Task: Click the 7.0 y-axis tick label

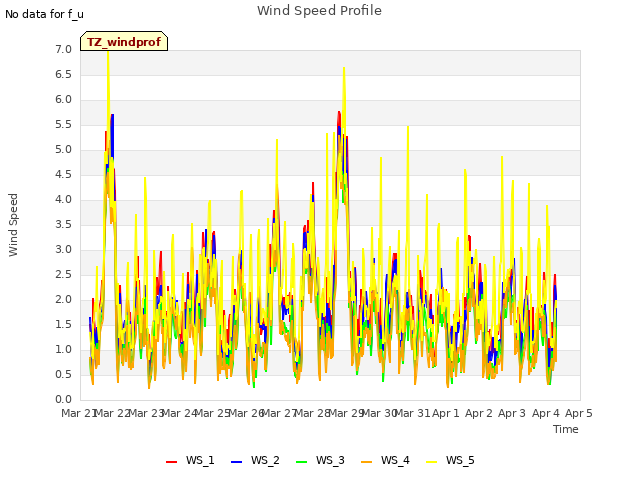Action: pyautogui.click(x=63, y=50)
